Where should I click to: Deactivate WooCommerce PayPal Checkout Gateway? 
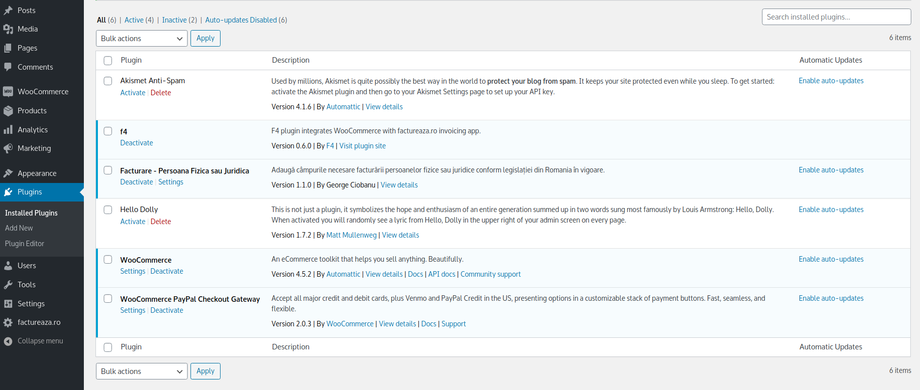[x=167, y=310]
